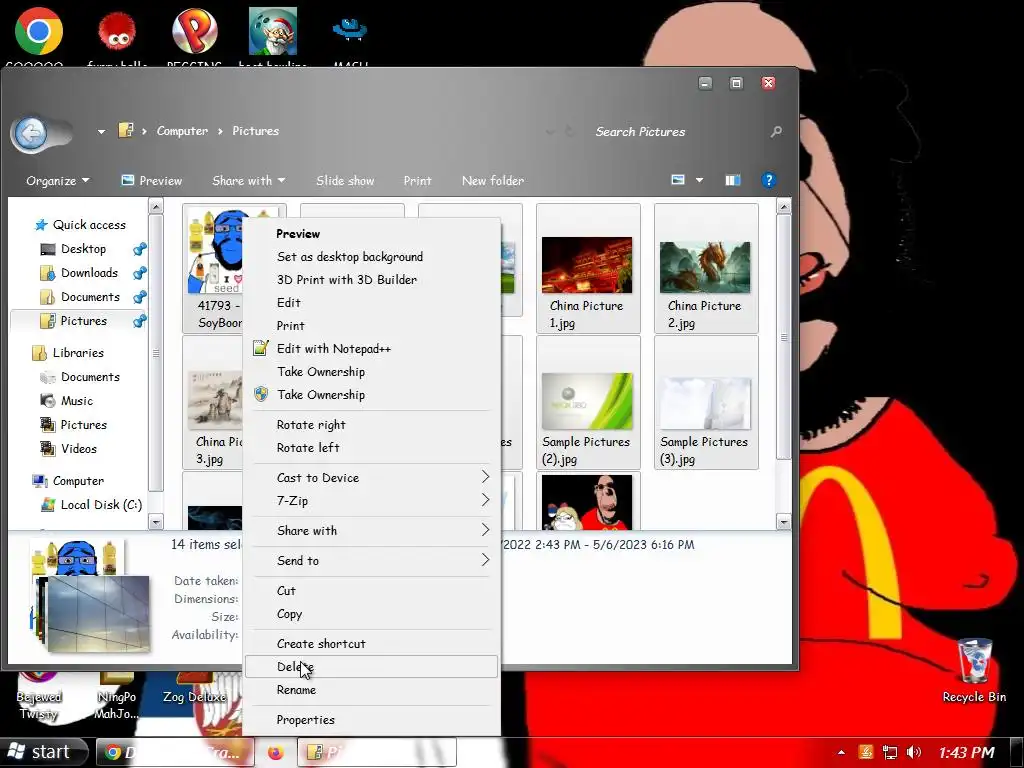1024x768 pixels.
Task: Click Computer in the address breadcrumb
Action: [182, 131]
